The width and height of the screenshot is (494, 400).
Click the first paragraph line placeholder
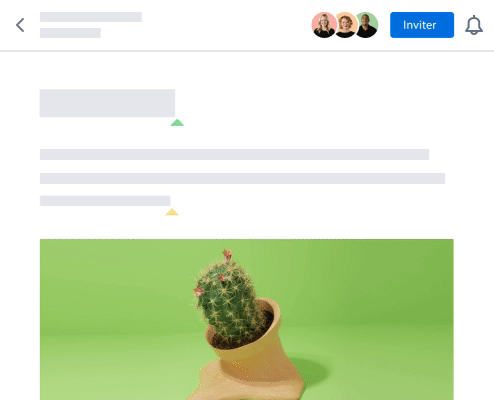[x=234, y=154]
